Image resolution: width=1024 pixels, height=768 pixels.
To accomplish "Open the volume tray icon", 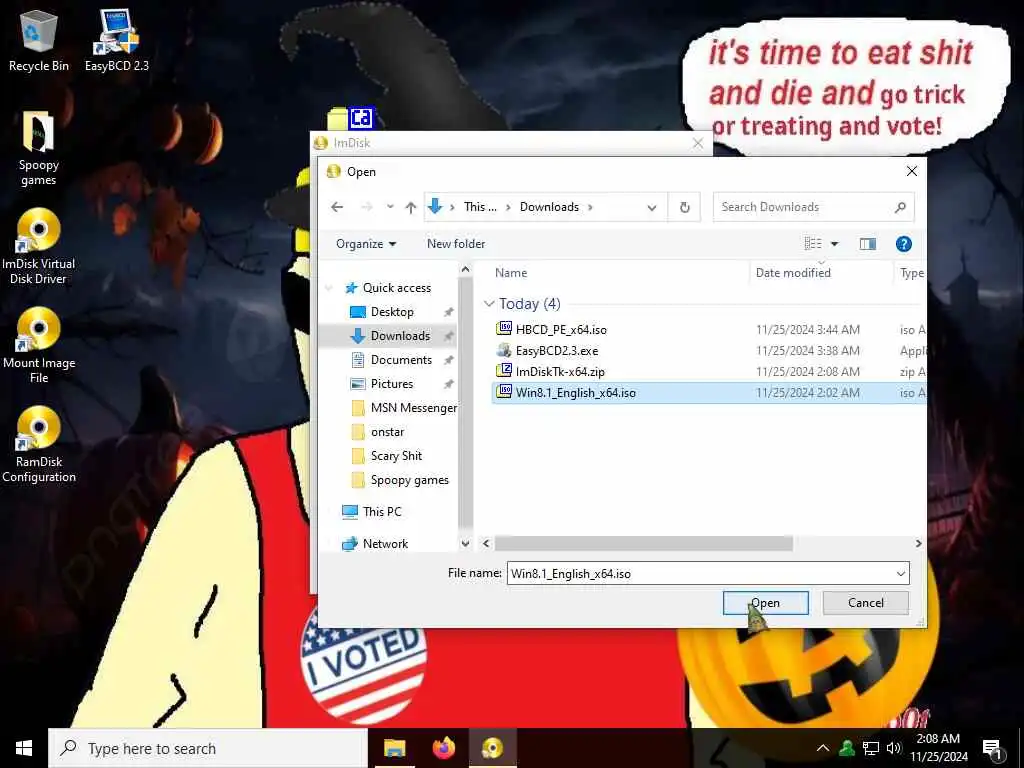I will point(893,748).
